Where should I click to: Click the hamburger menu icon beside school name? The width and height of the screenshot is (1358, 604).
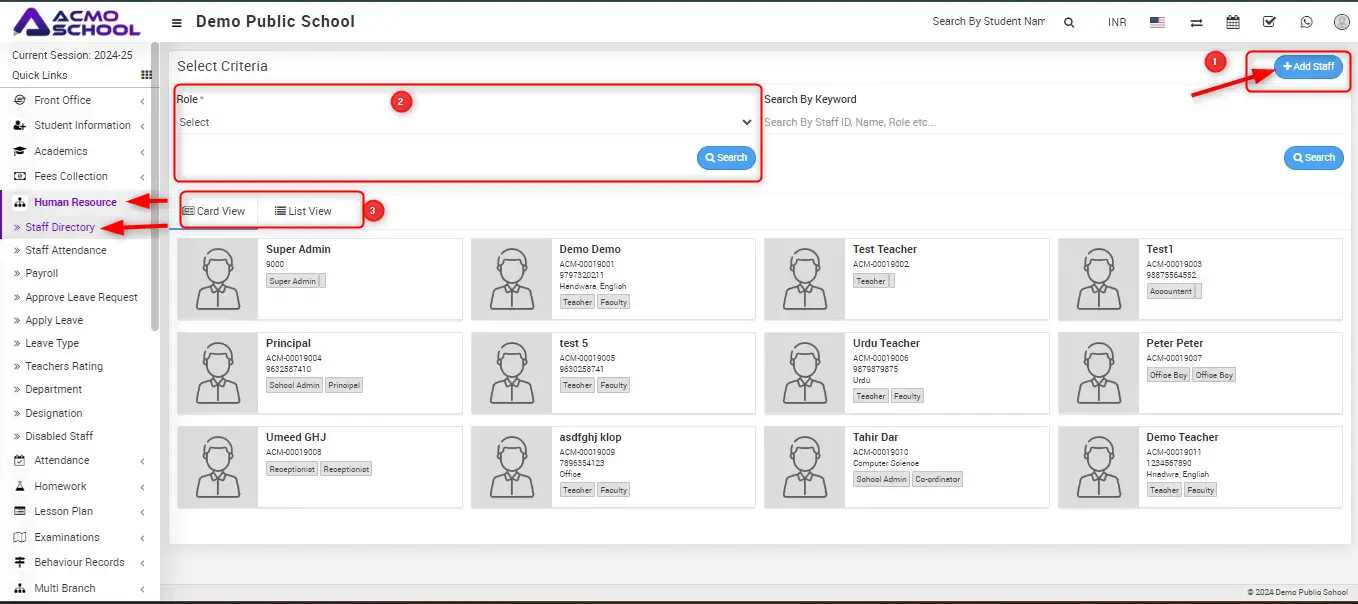[x=177, y=23]
